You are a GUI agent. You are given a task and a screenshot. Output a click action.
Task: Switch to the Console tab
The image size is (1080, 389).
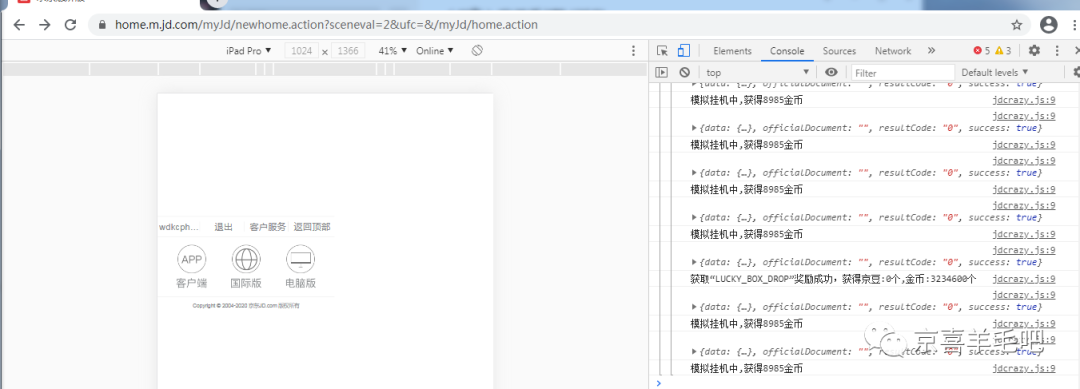click(787, 51)
